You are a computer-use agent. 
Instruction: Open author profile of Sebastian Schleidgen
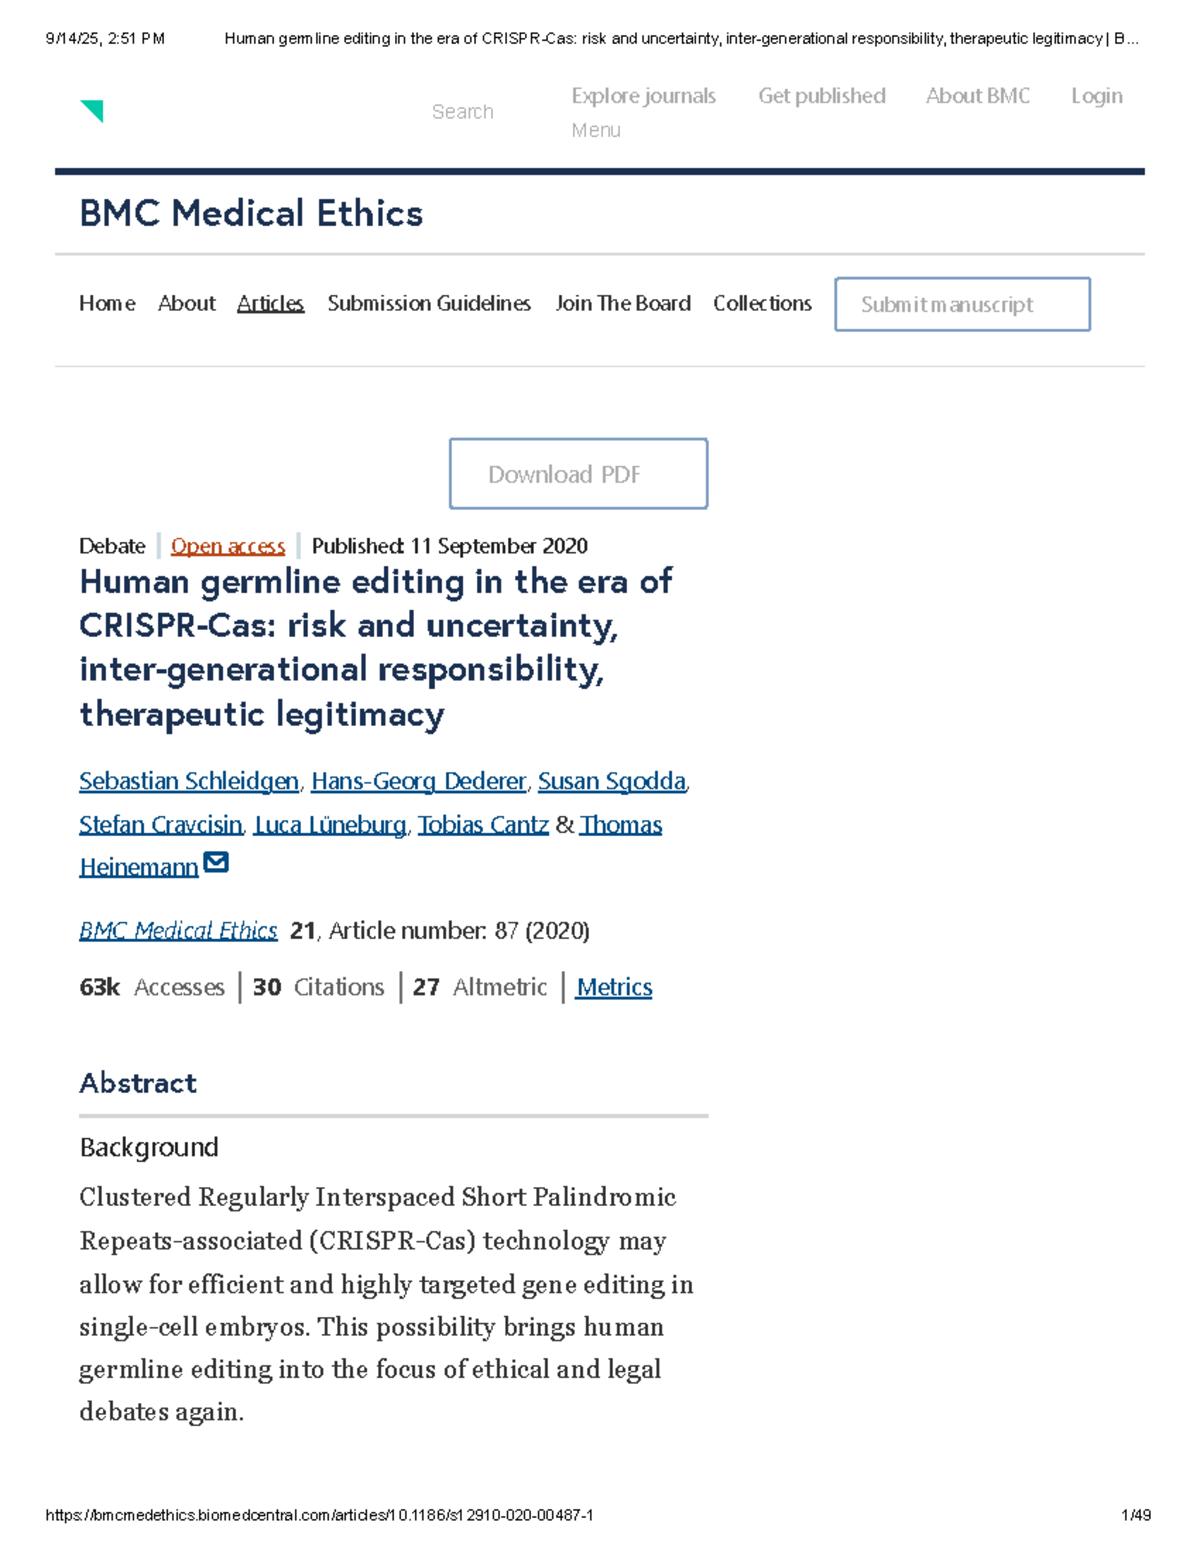189,781
